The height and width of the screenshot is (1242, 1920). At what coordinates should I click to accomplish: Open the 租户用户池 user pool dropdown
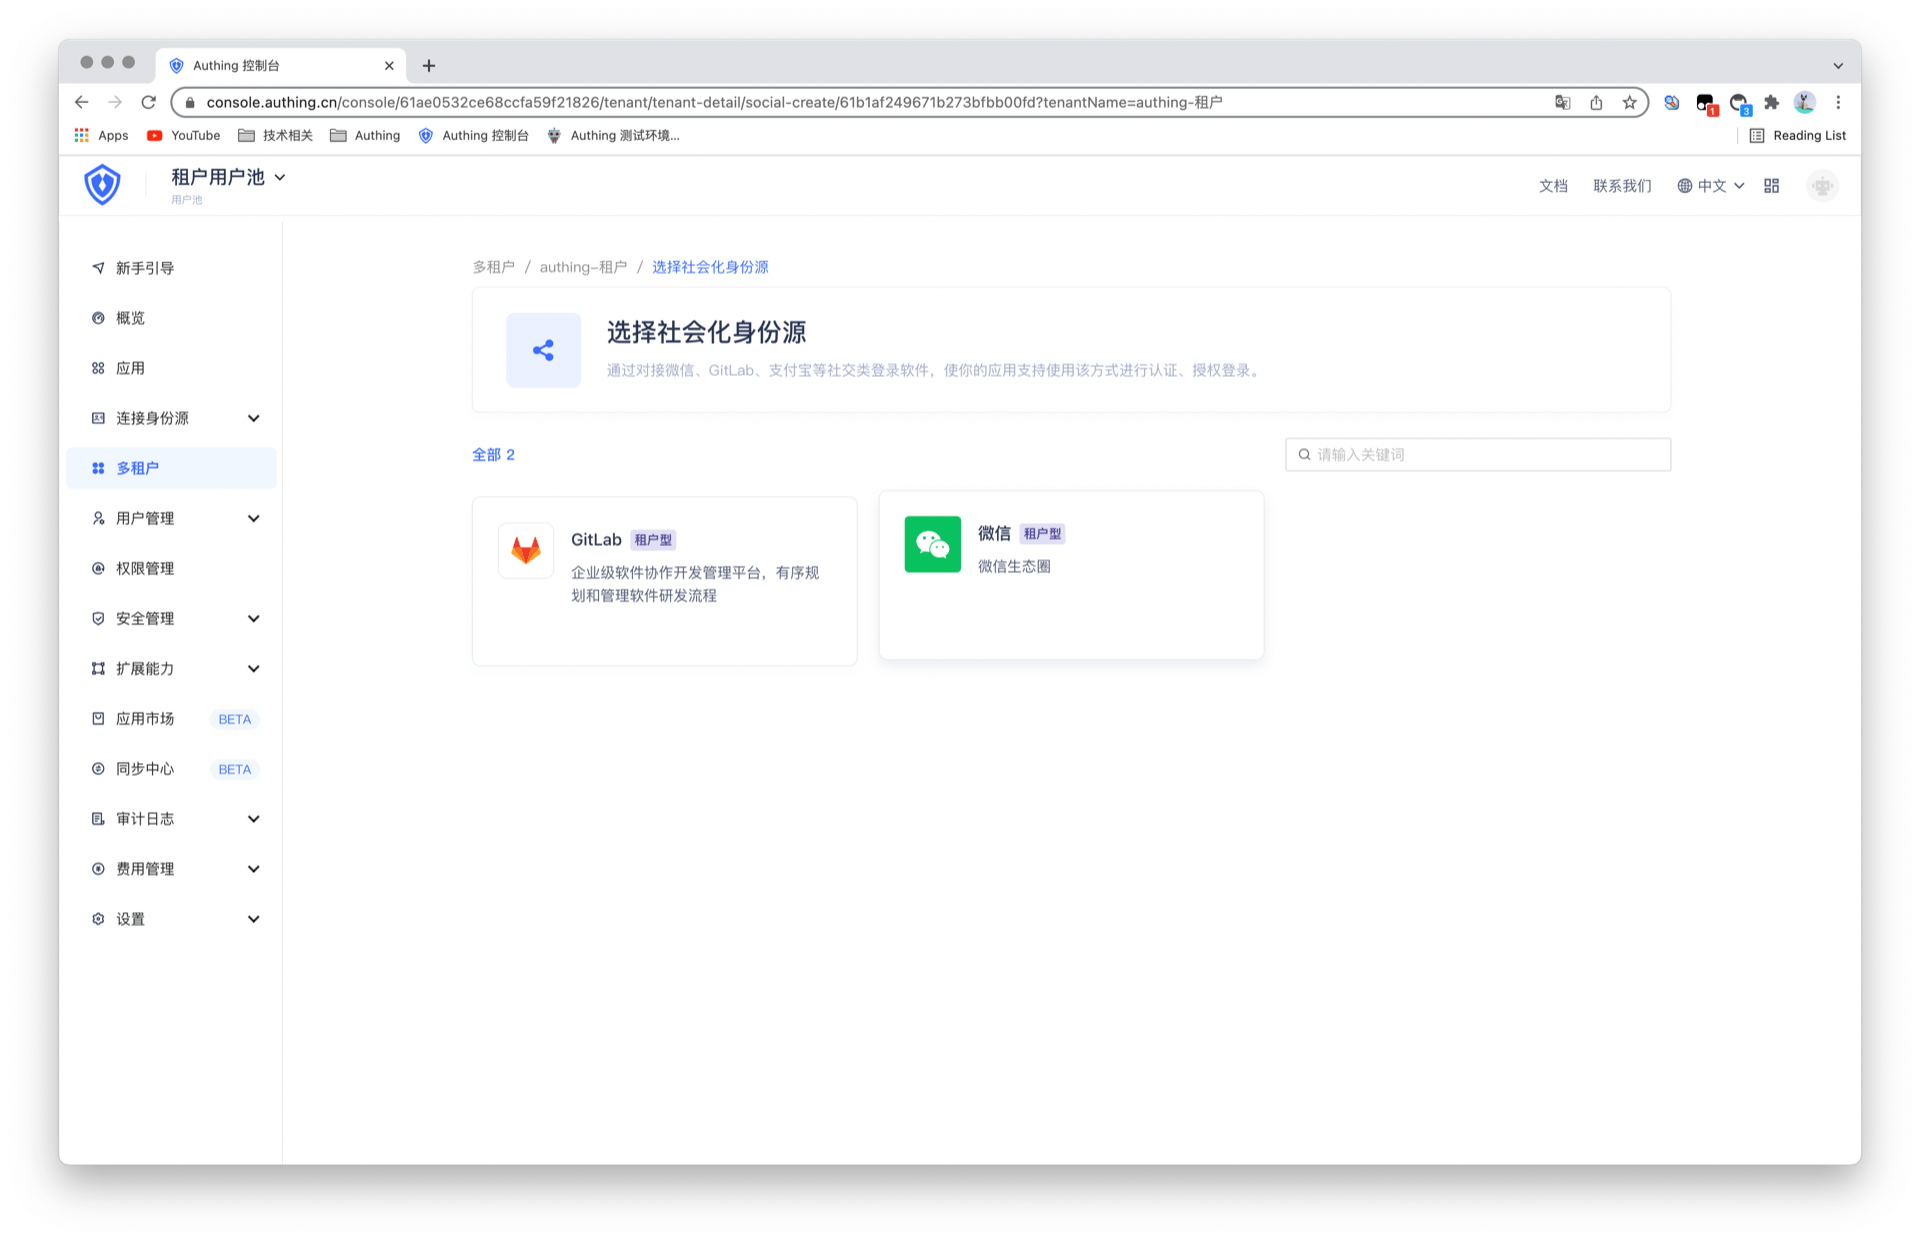[228, 178]
